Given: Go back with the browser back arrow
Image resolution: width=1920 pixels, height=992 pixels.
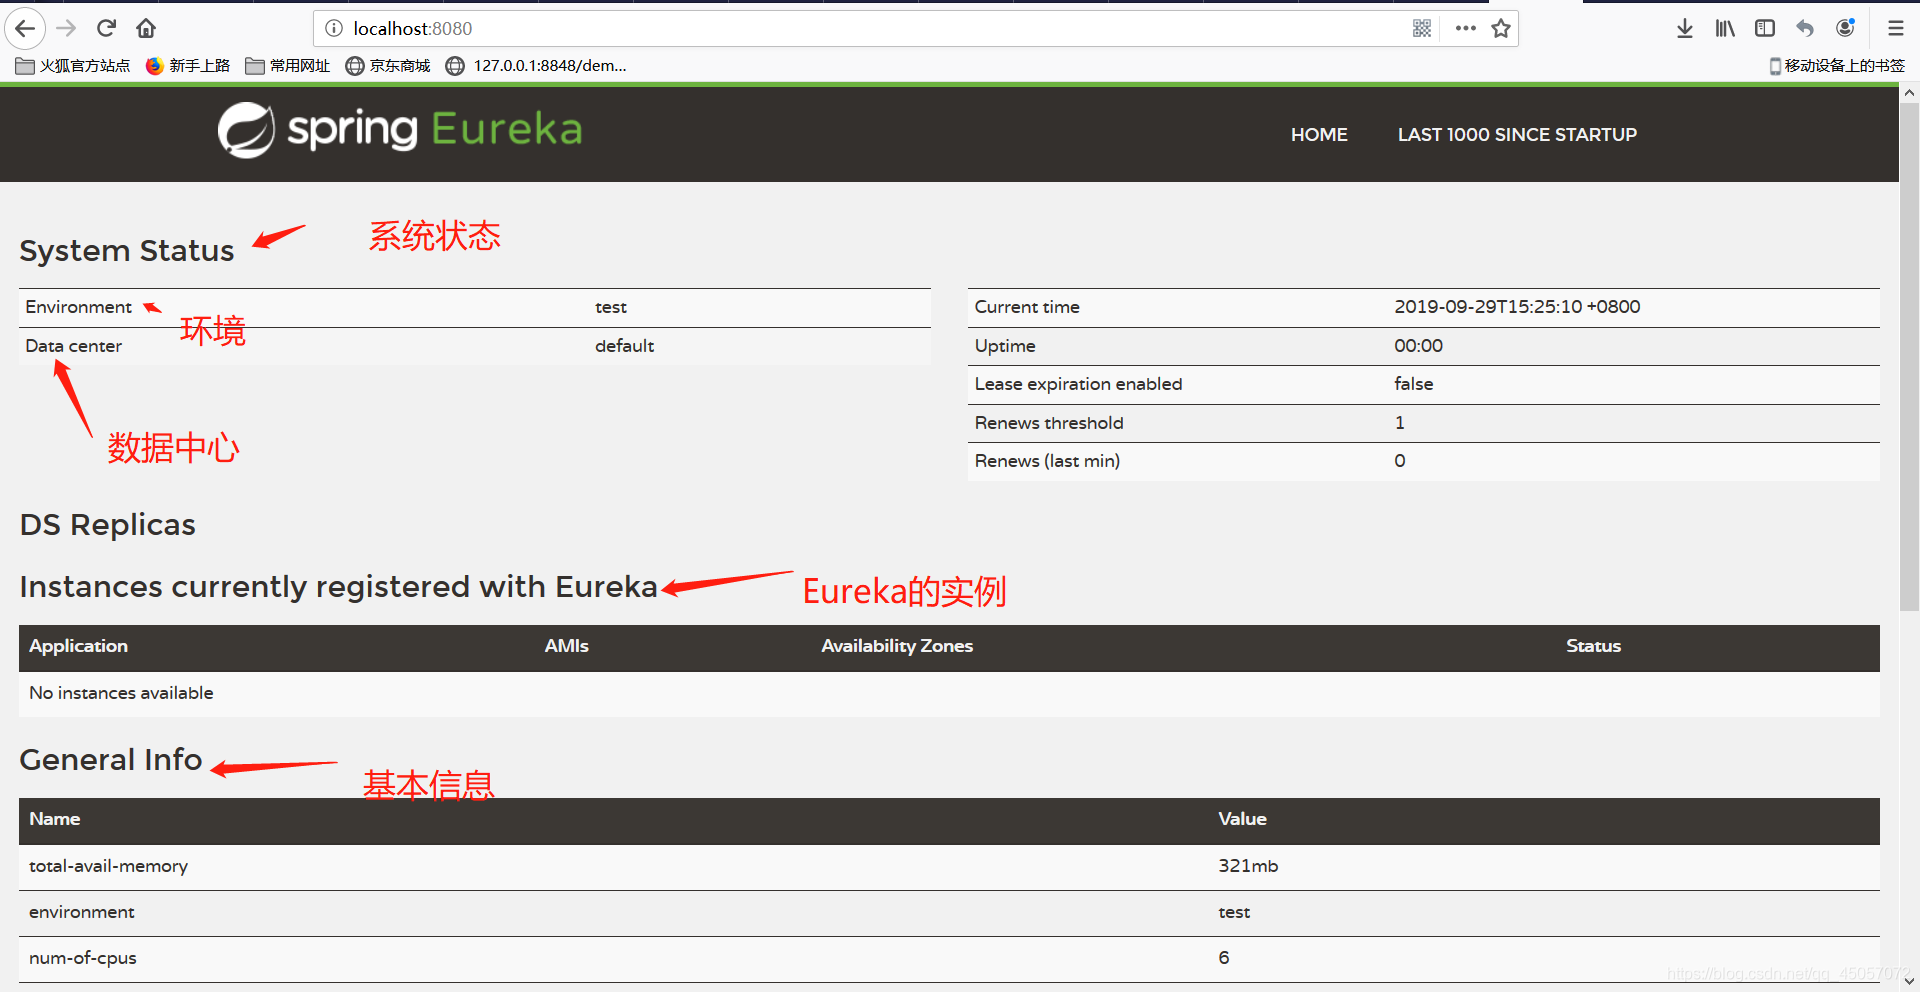Looking at the screenshot, I should coord(25,28).
